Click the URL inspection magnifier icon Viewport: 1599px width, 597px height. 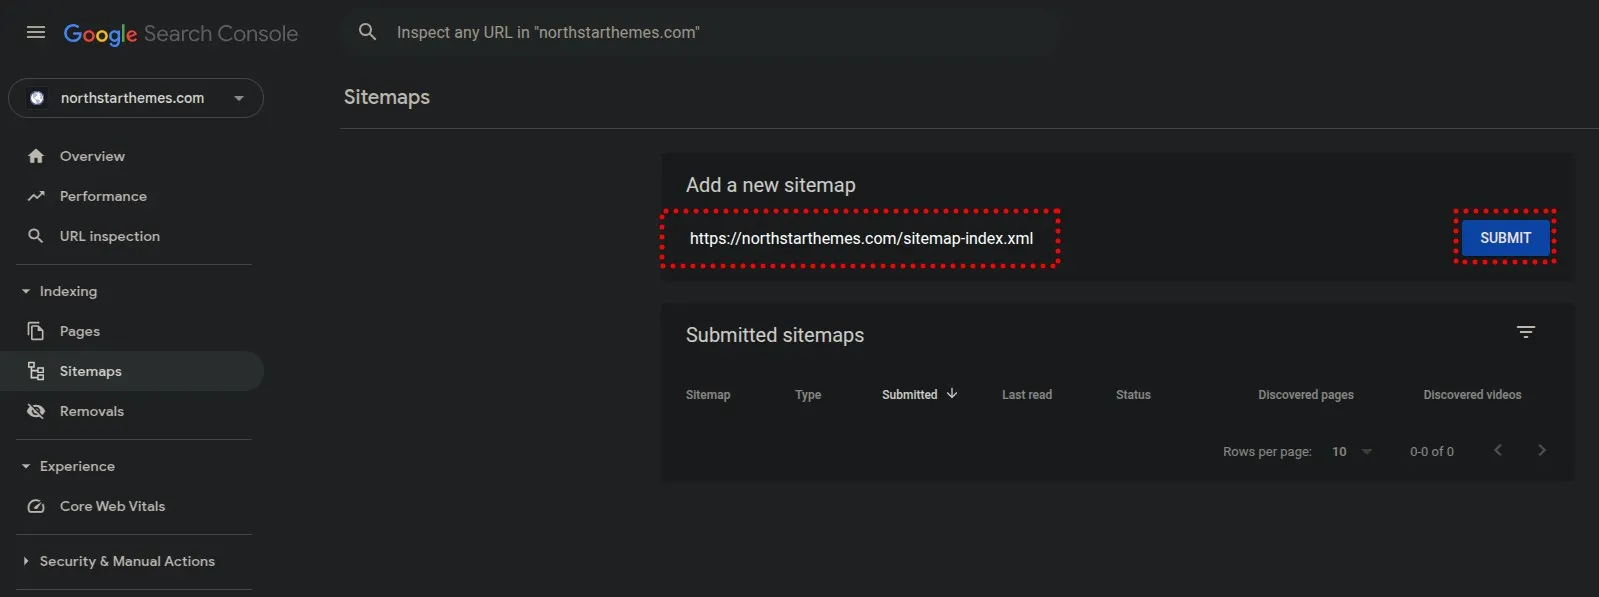[36, 236]
